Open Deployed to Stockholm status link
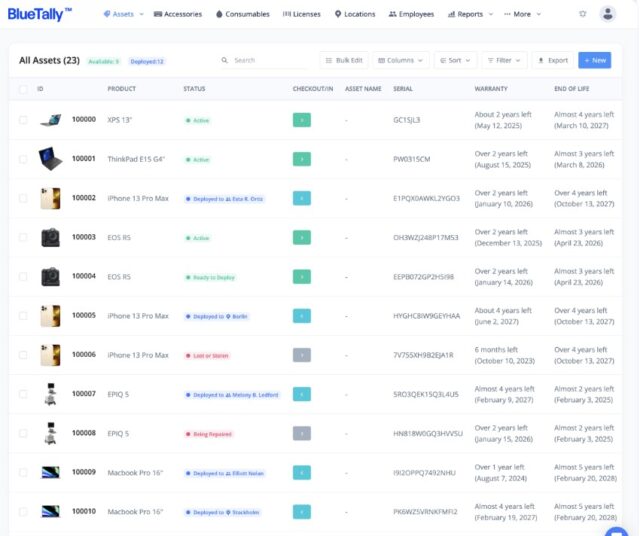 223,512
